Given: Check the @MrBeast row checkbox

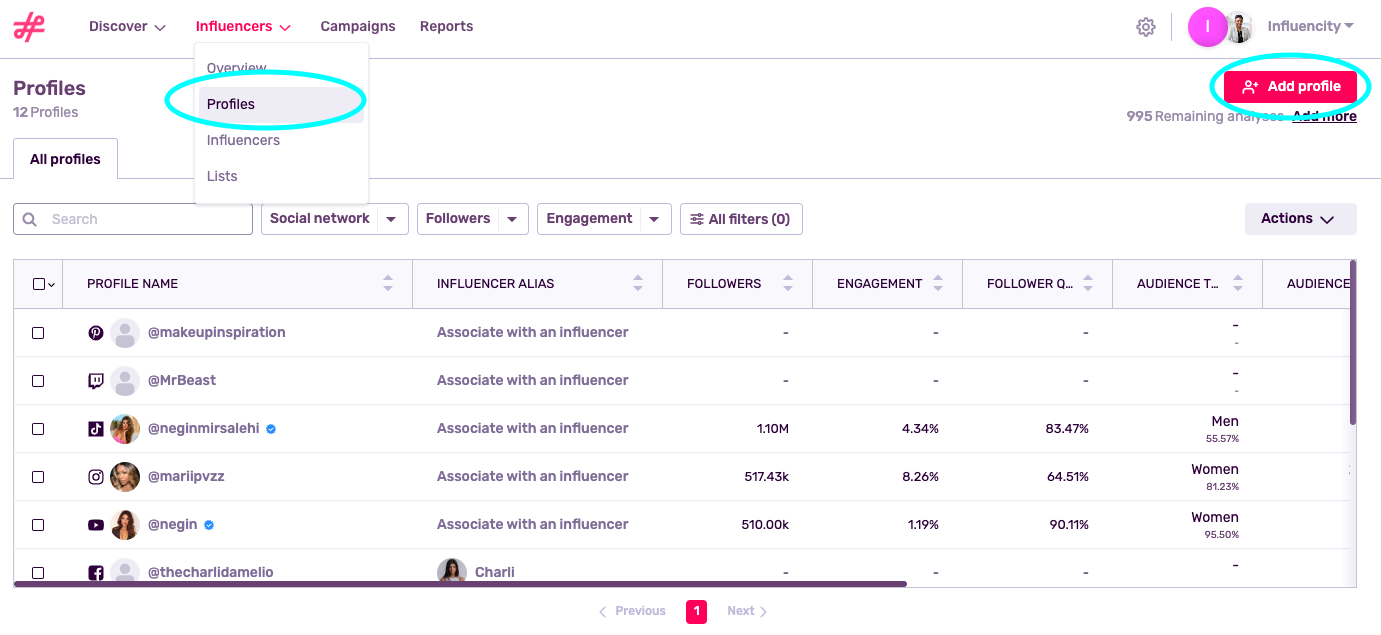Looking at the screenshot, I should pyautogui.click(x=38, y=380).
